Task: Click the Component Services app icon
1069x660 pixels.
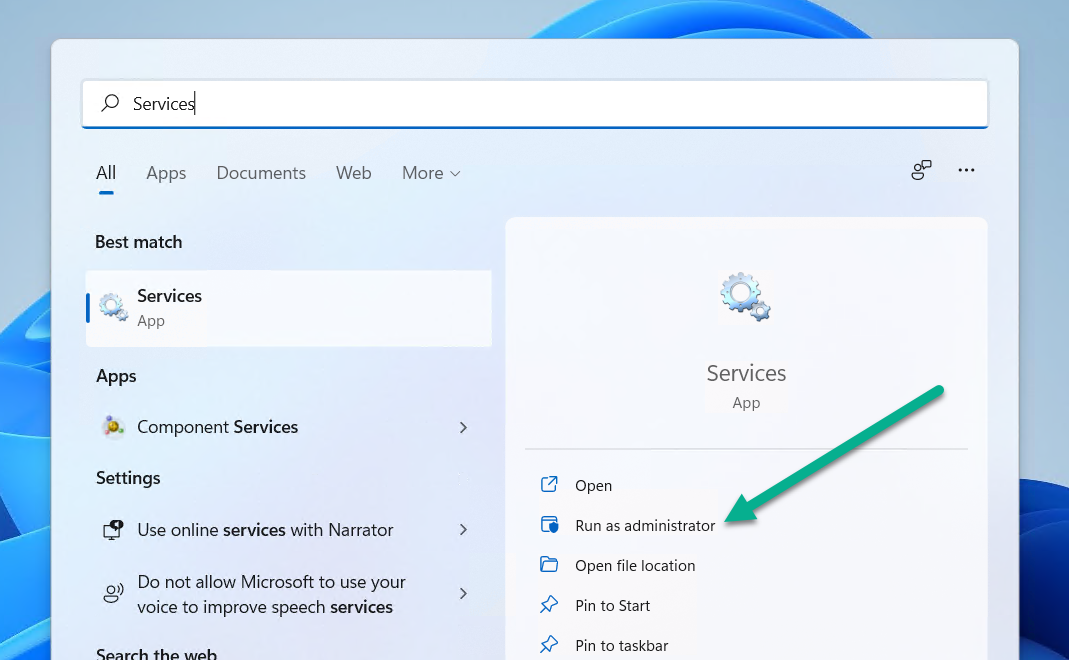Action: coord(113,427)
